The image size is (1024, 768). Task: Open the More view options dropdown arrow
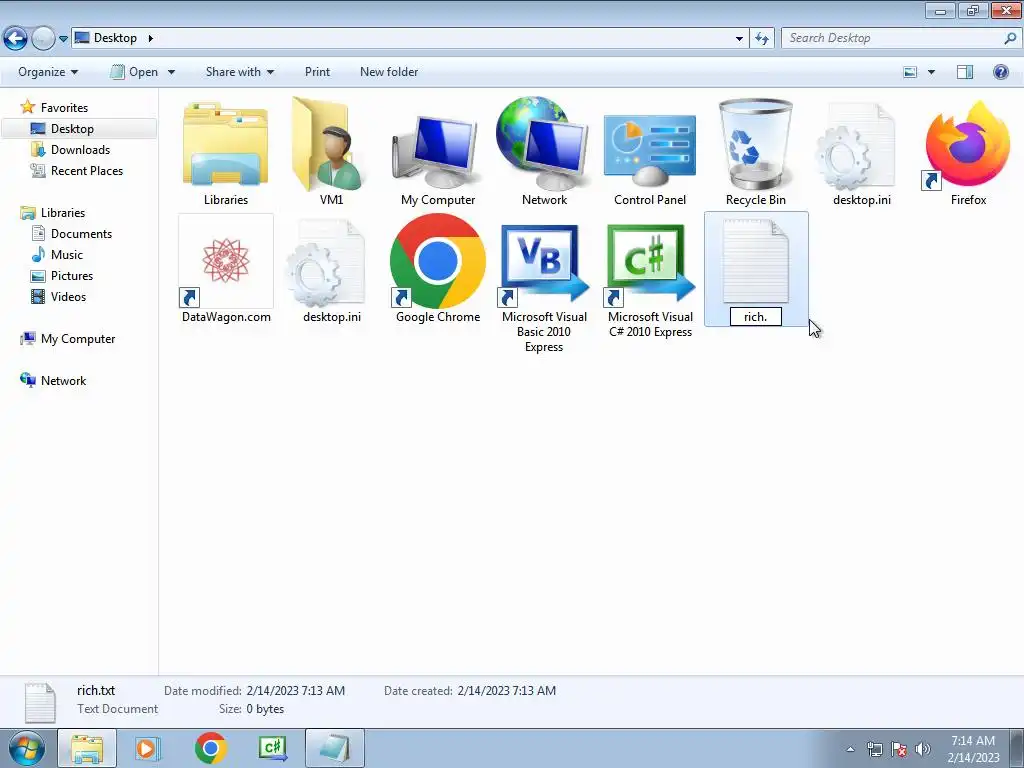[x=931, y=72]
